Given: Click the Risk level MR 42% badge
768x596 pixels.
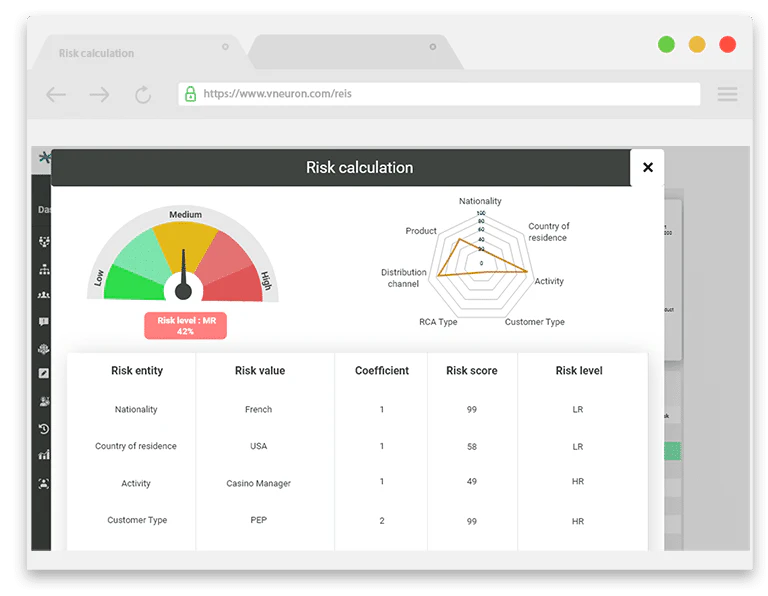Looking at the screenshot, I should pos(186,326).
